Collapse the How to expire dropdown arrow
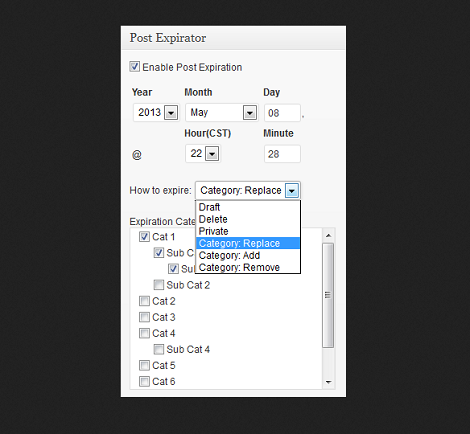 click(x=292, y=190)
